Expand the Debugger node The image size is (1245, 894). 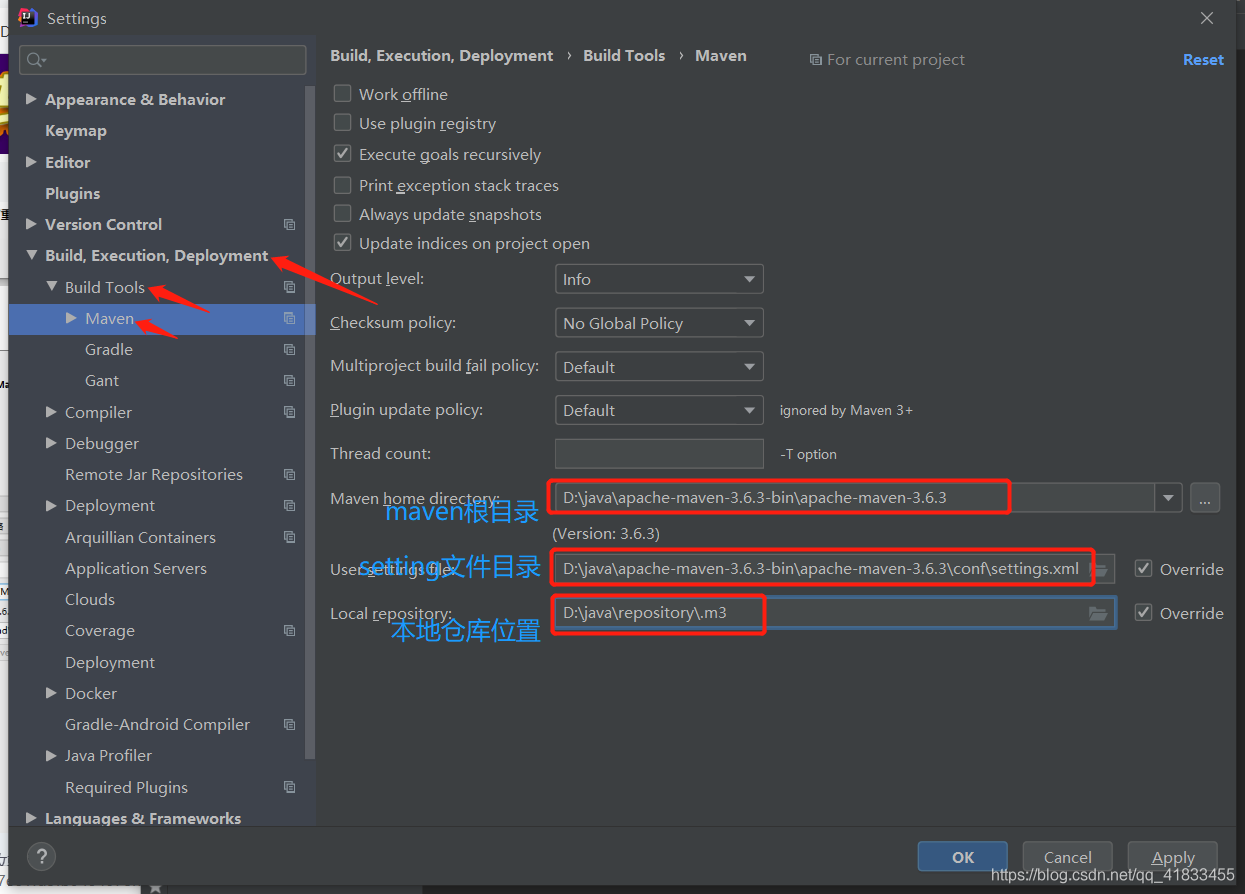pyautogui.click(x=51, y=443)
